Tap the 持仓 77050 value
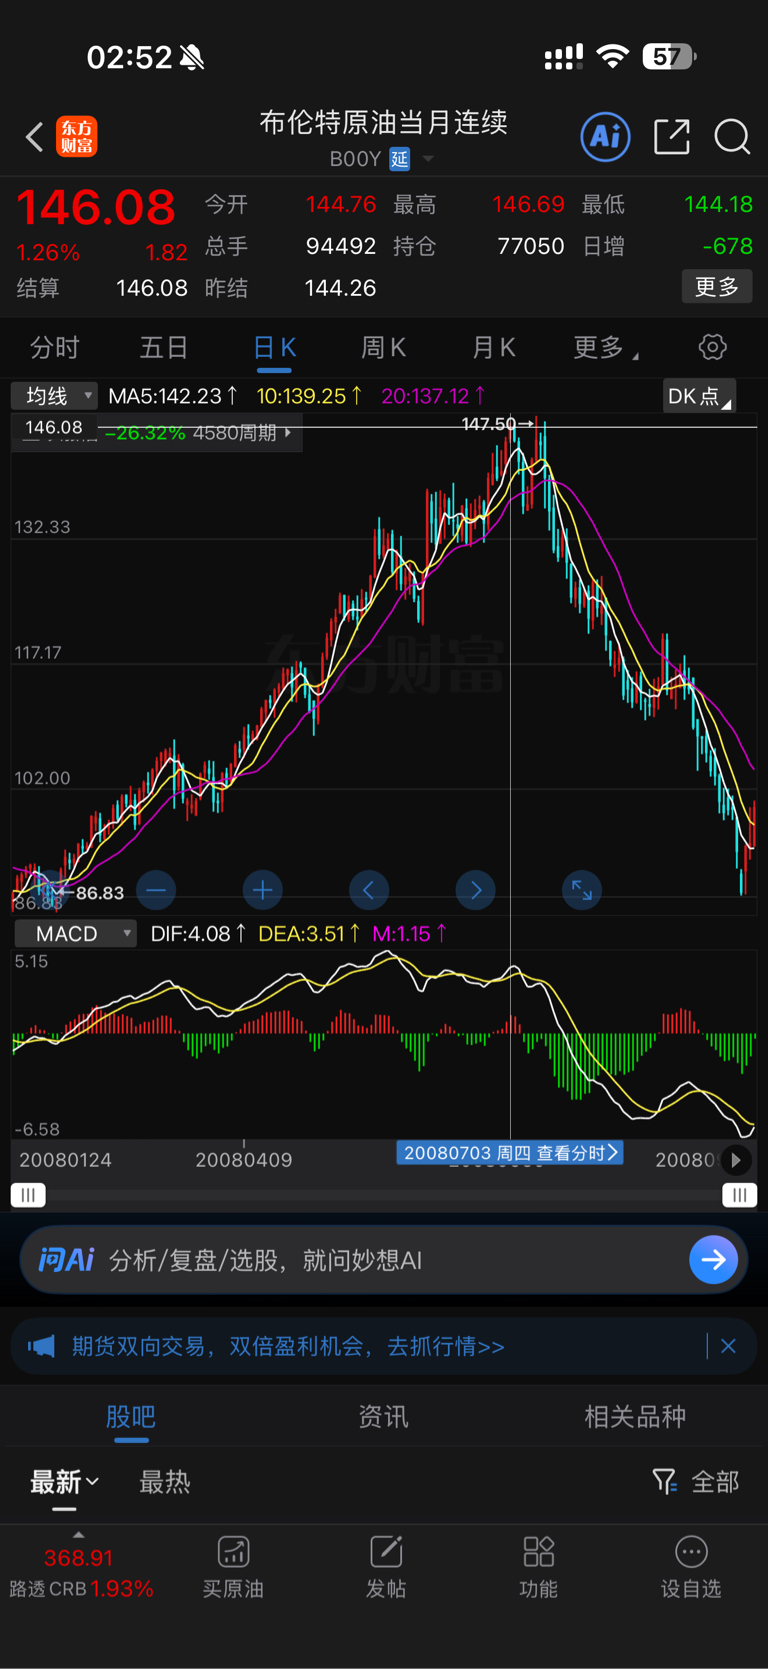768x1669 pixels. 531,246
